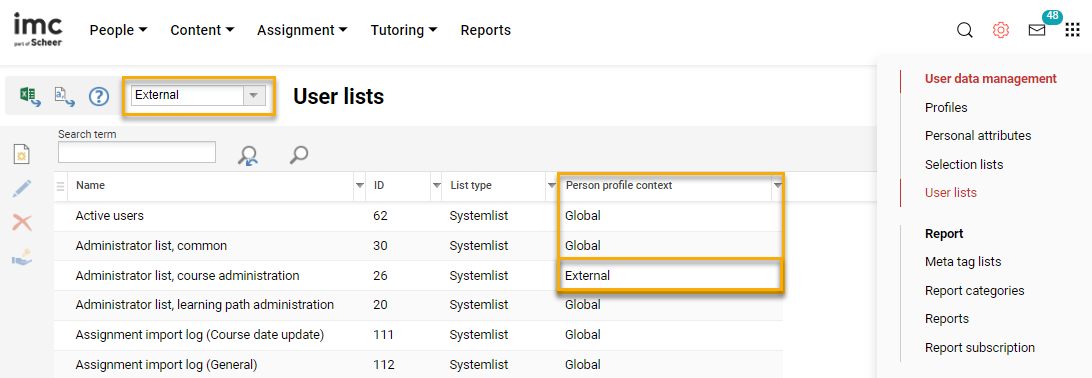Go to Selection lists link
Viewport: 1092px width, 378px height.
pyautogui.click(x=964, y=165)
